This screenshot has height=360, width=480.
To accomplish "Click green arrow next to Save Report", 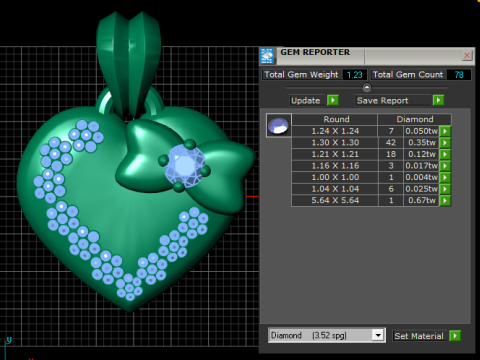I will (x=438, y=100).
